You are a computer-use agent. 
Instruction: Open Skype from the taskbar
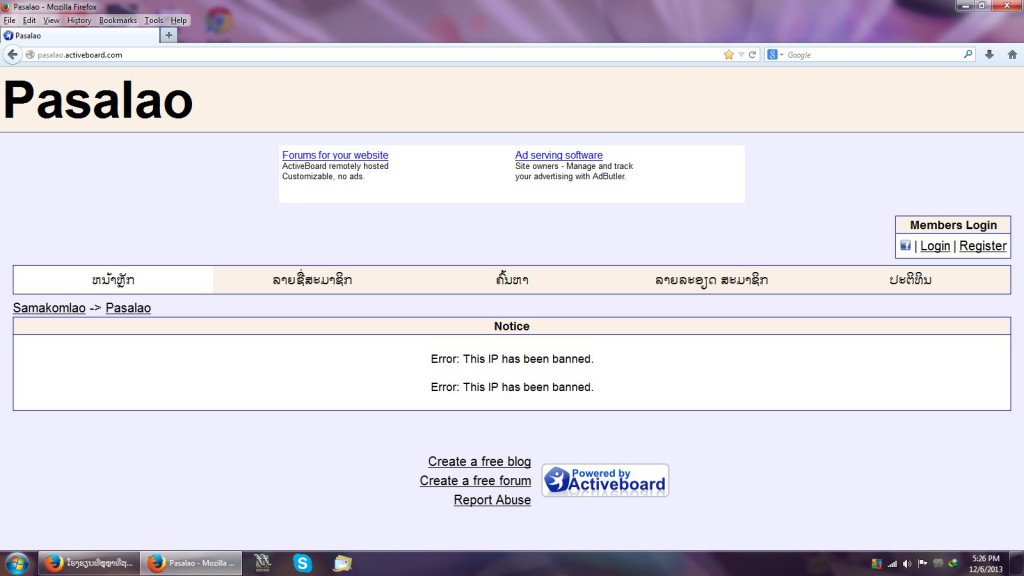point(302,563)
